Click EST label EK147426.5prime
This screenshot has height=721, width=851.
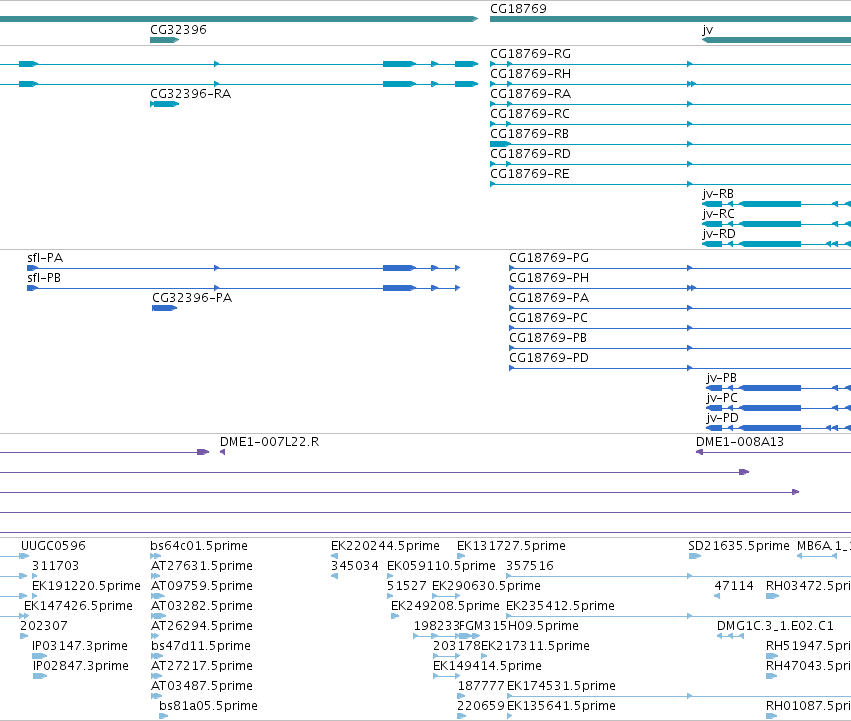coord(78,606)
